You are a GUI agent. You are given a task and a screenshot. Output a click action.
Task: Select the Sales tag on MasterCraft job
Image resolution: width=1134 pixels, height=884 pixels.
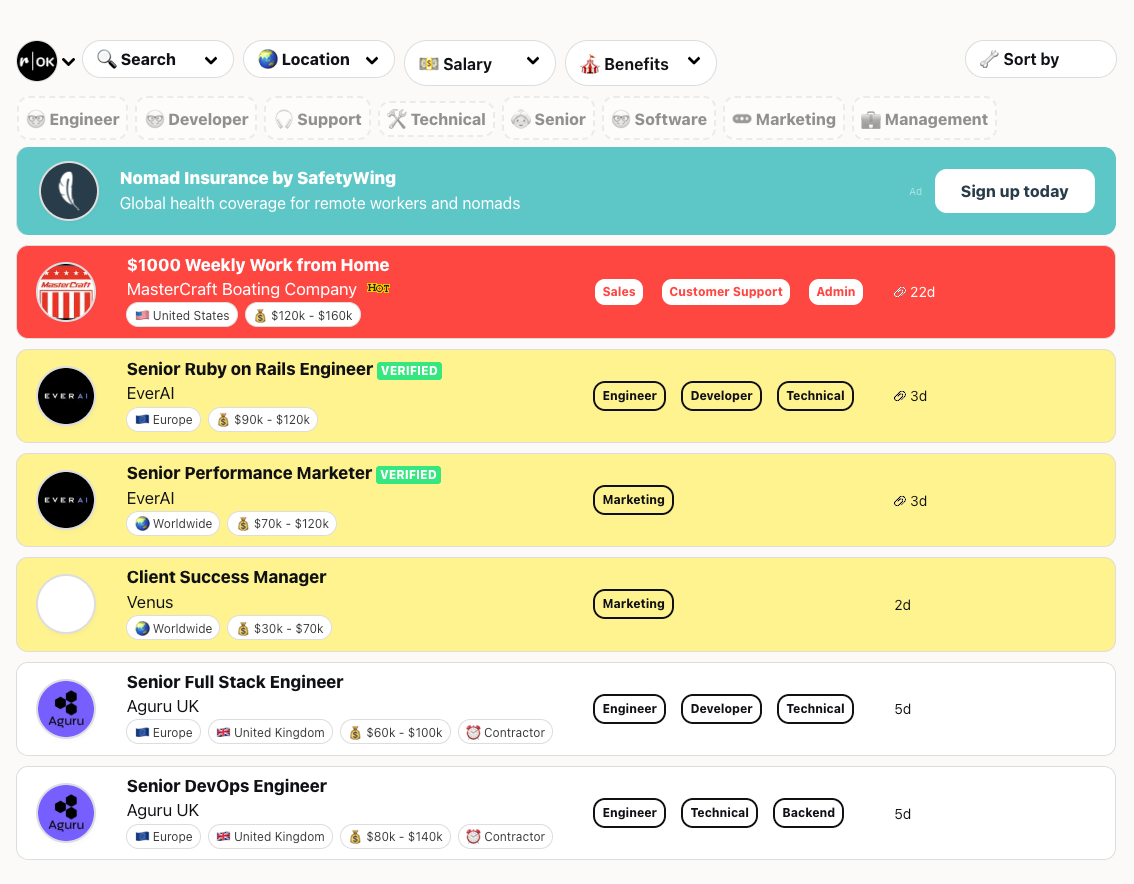tap(619, 292)
